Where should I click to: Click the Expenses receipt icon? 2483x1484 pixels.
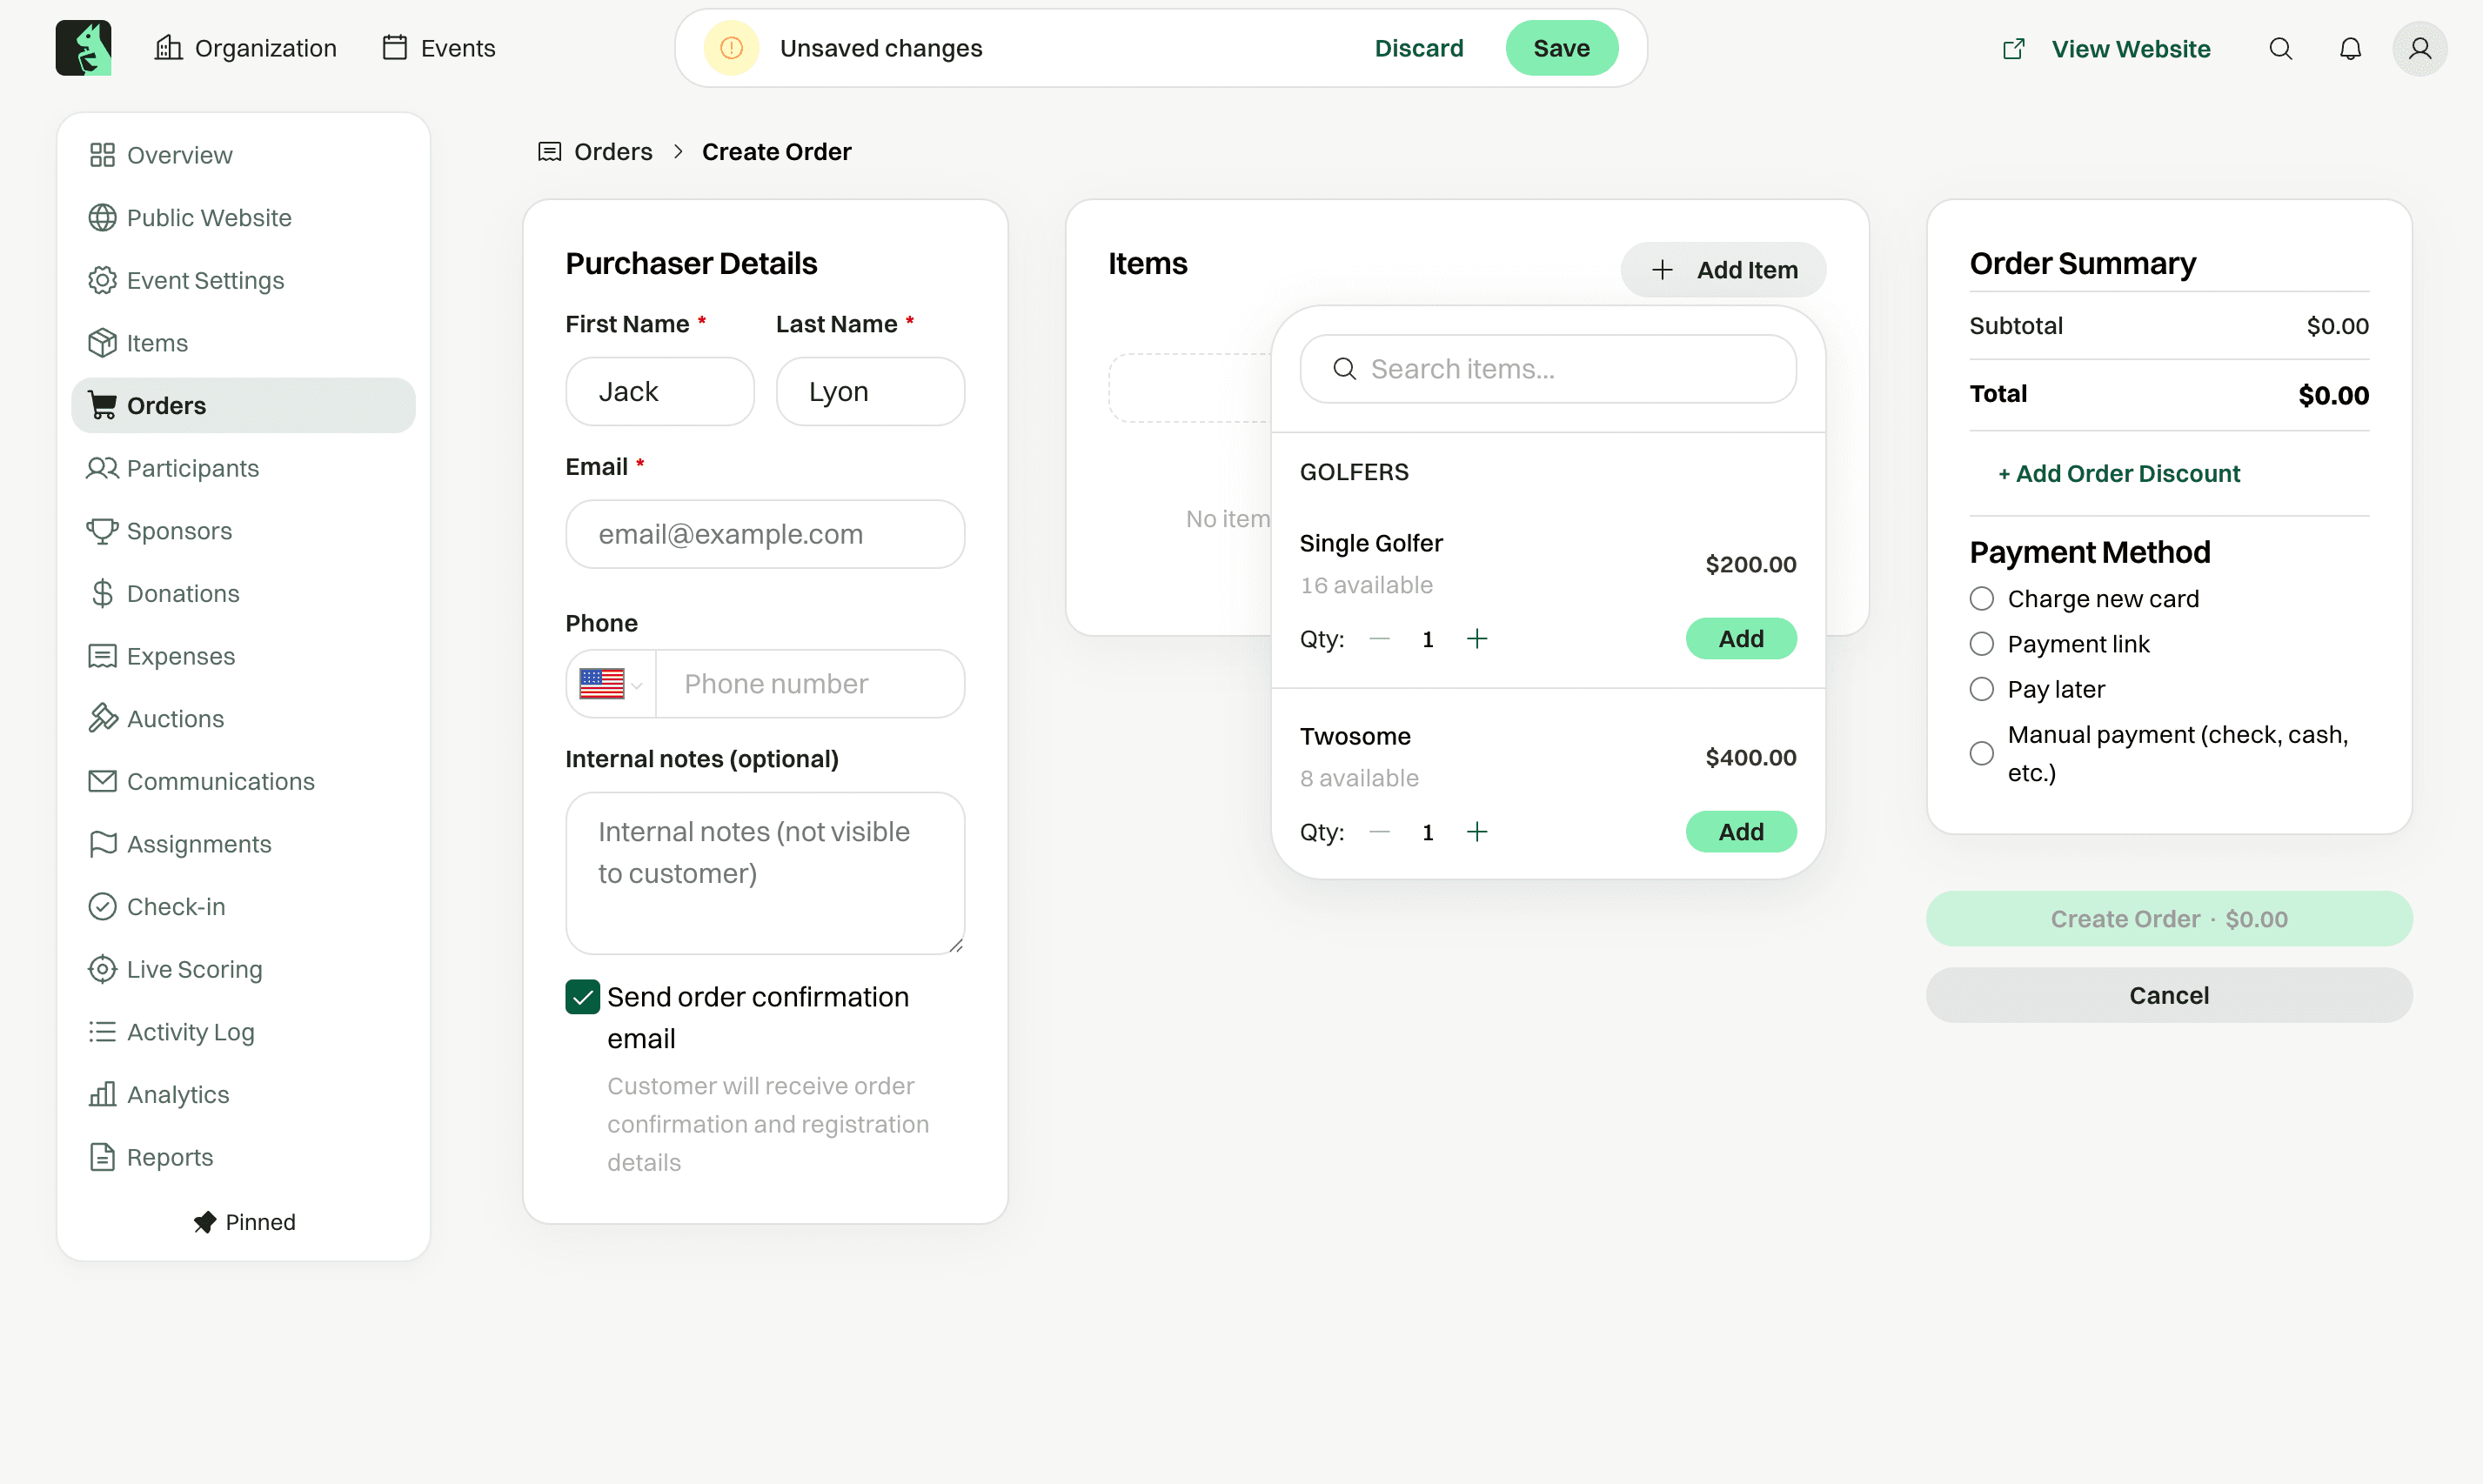102,656
